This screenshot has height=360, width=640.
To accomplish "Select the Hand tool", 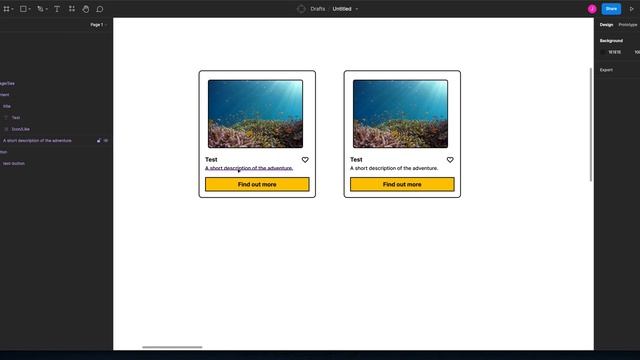I will [86, 9].
